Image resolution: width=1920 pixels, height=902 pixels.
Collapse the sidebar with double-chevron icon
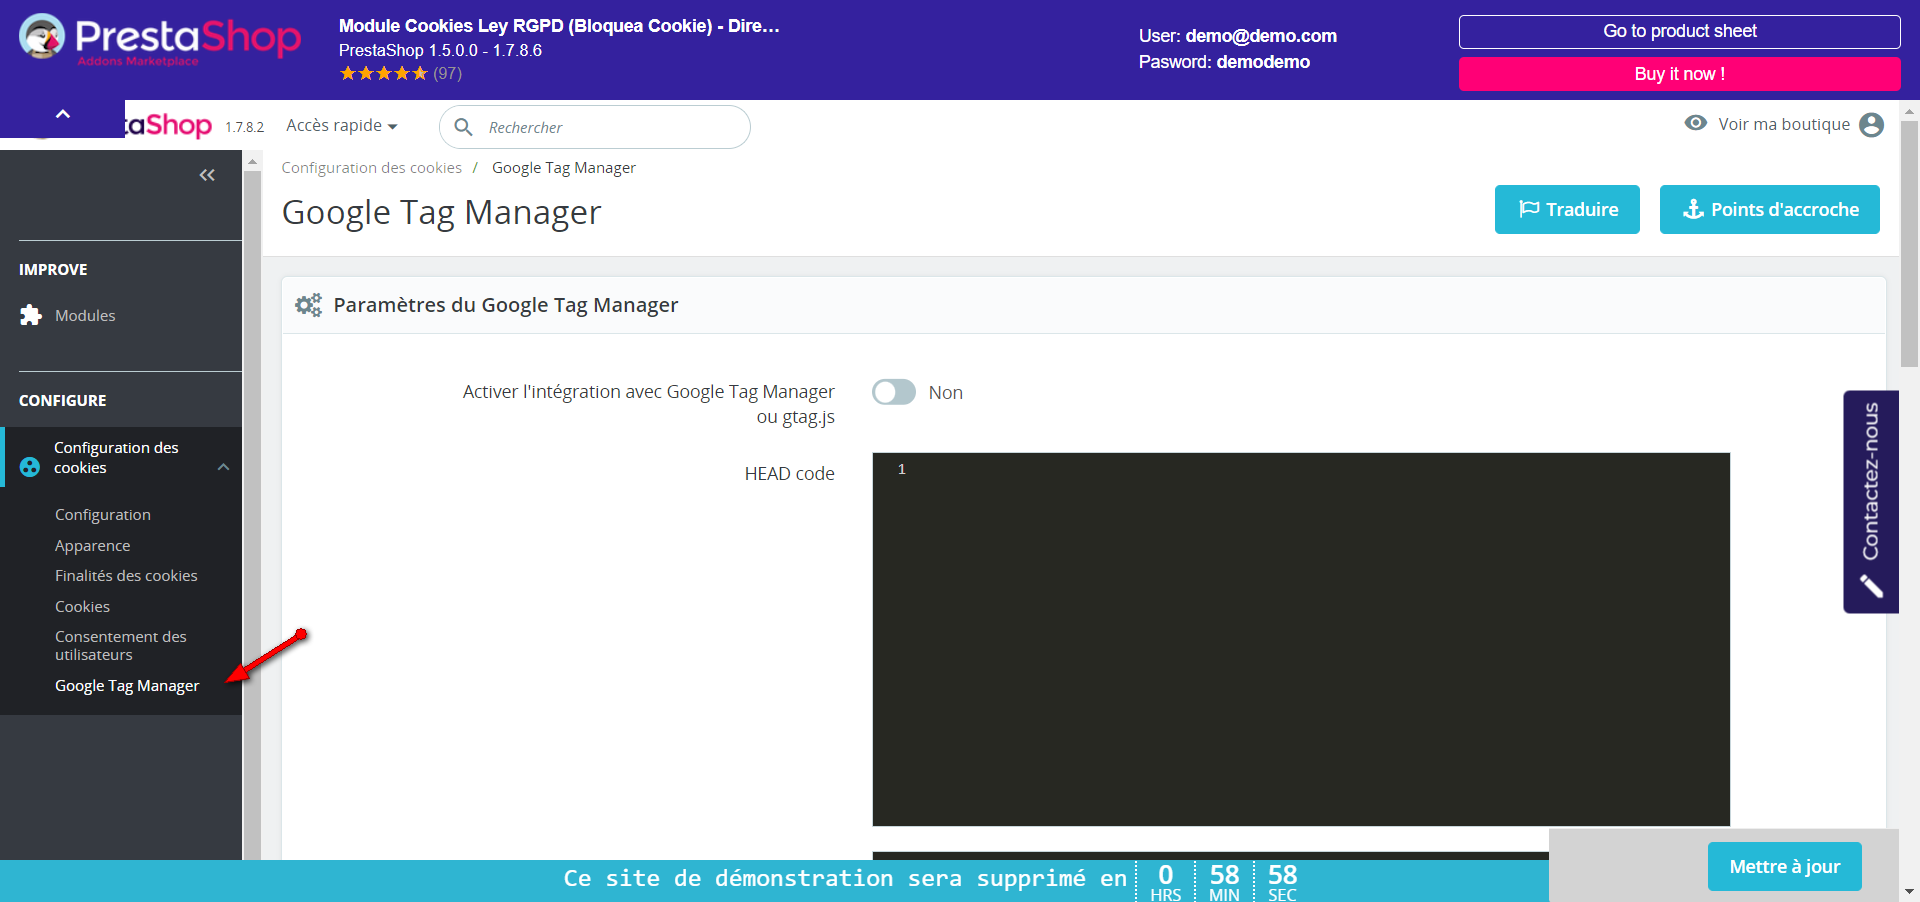tap(207, 175)
